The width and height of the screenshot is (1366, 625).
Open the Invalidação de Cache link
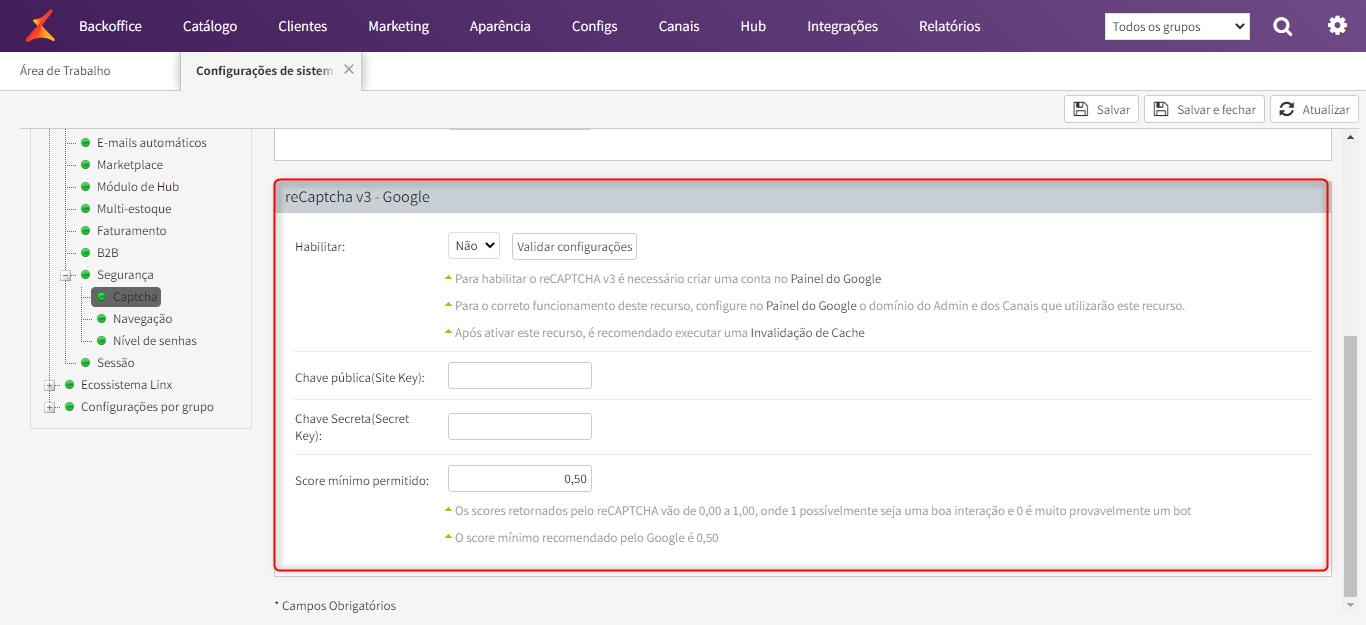coord(808,333)
